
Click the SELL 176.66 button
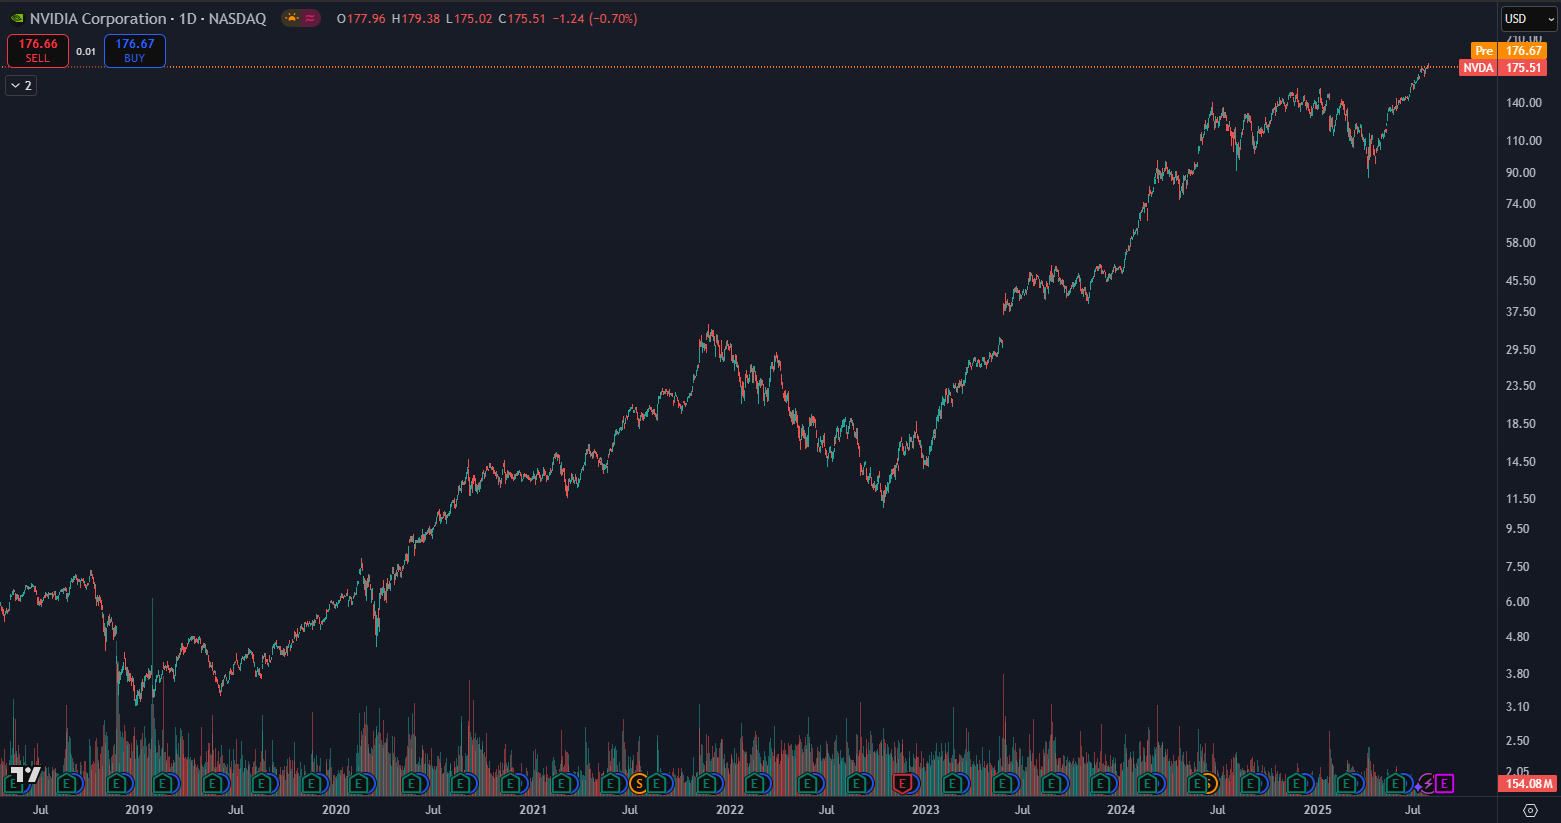[38, 51]
